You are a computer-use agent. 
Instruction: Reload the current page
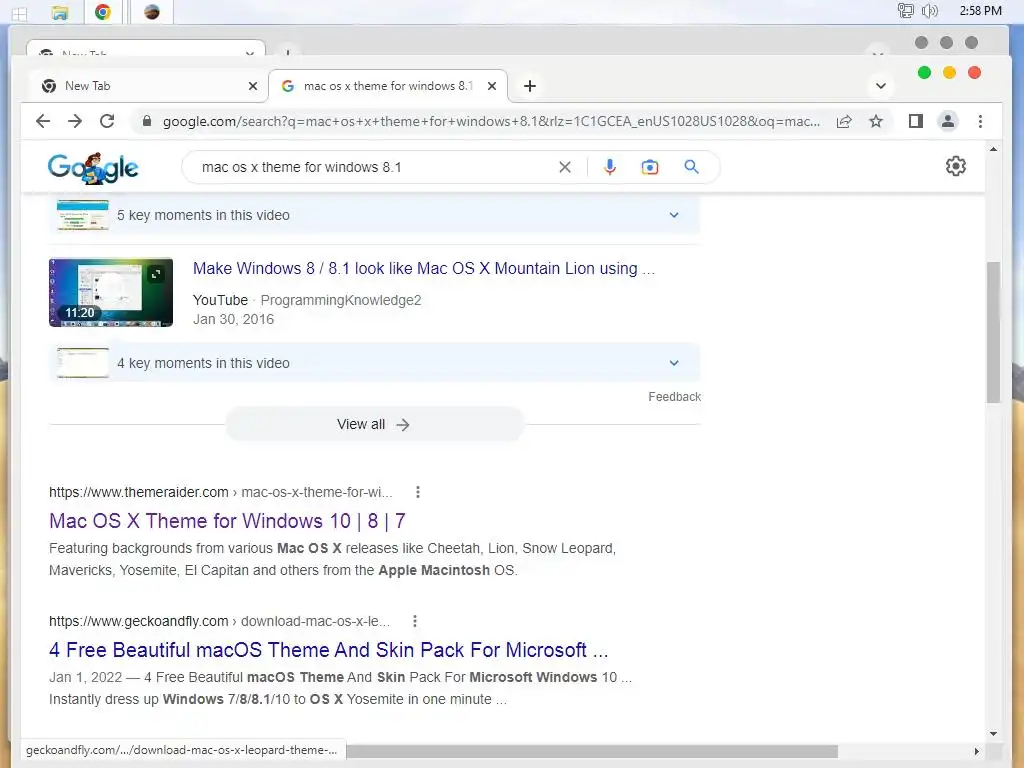107,121
